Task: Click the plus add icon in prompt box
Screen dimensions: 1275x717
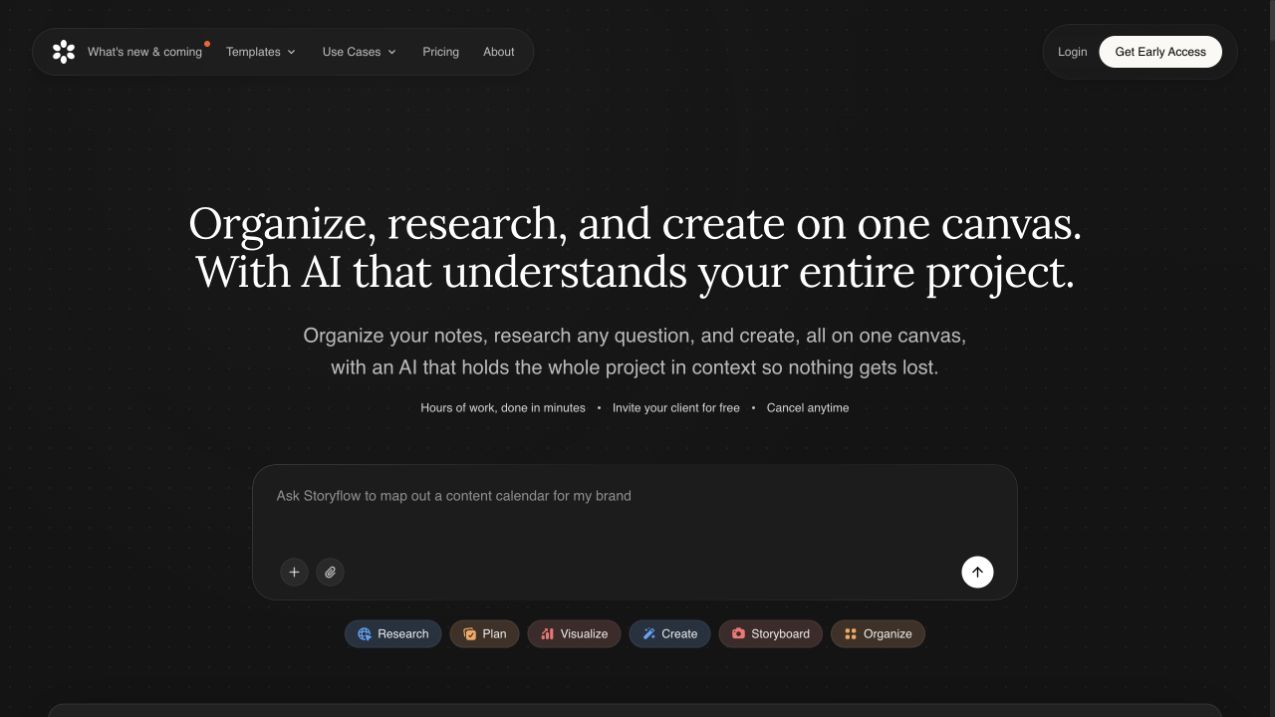Action: pyautogui.click(x=294, y=572)
